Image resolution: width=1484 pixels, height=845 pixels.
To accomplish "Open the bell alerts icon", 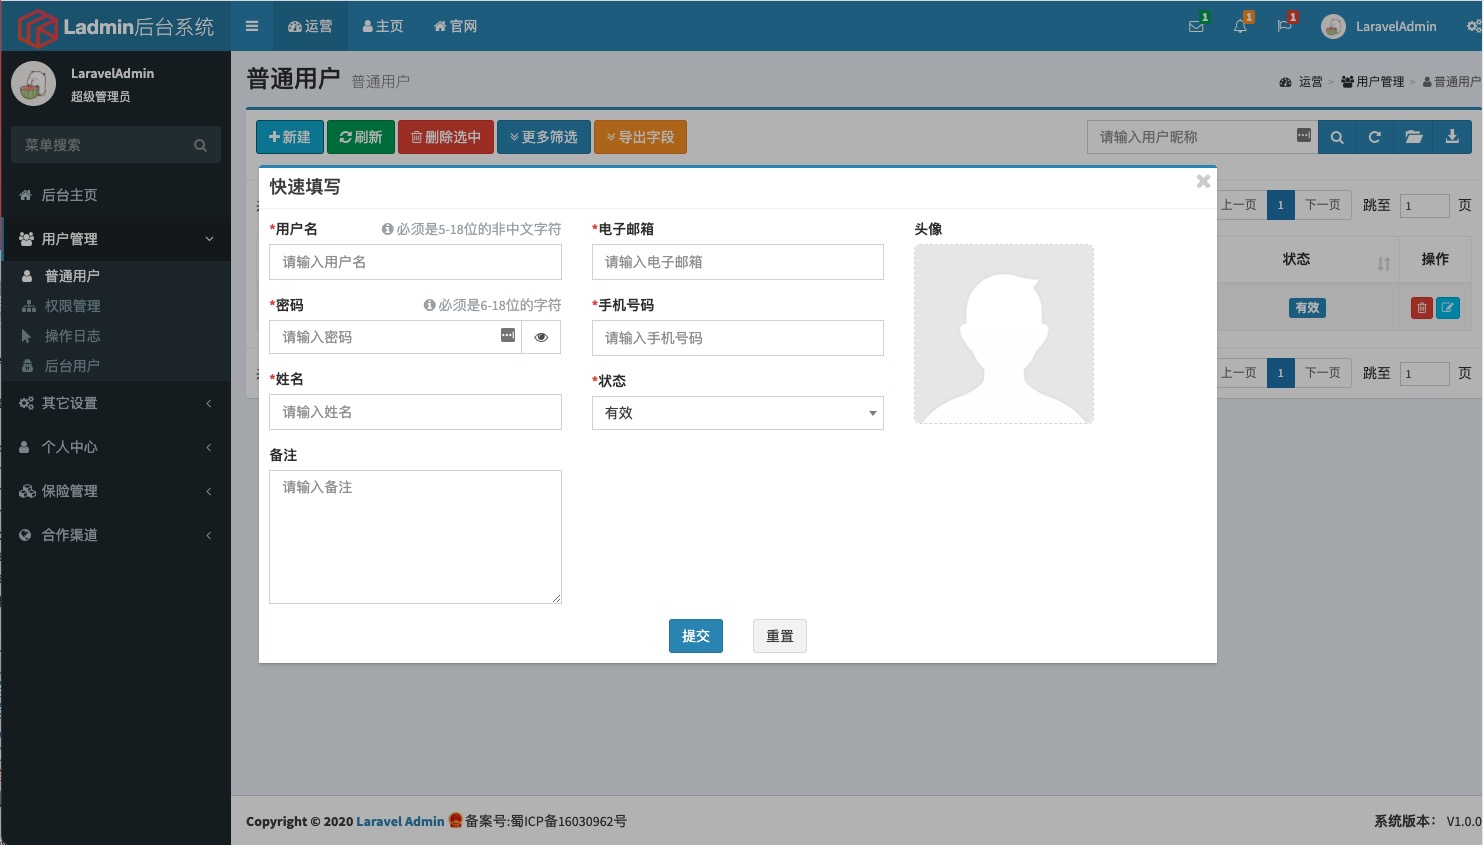I will click(x=1240, y=26).
